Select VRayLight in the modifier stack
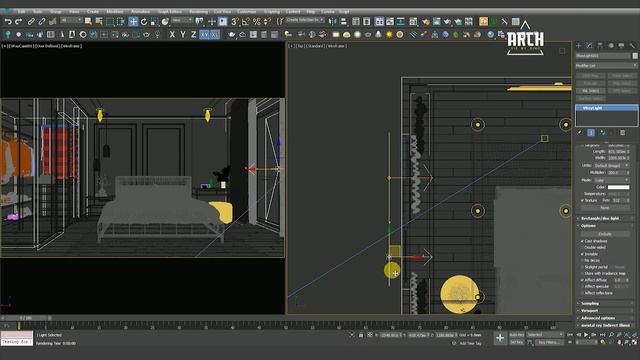The width and height of the screenshot is (640, 360). click(x=607, y=108)
